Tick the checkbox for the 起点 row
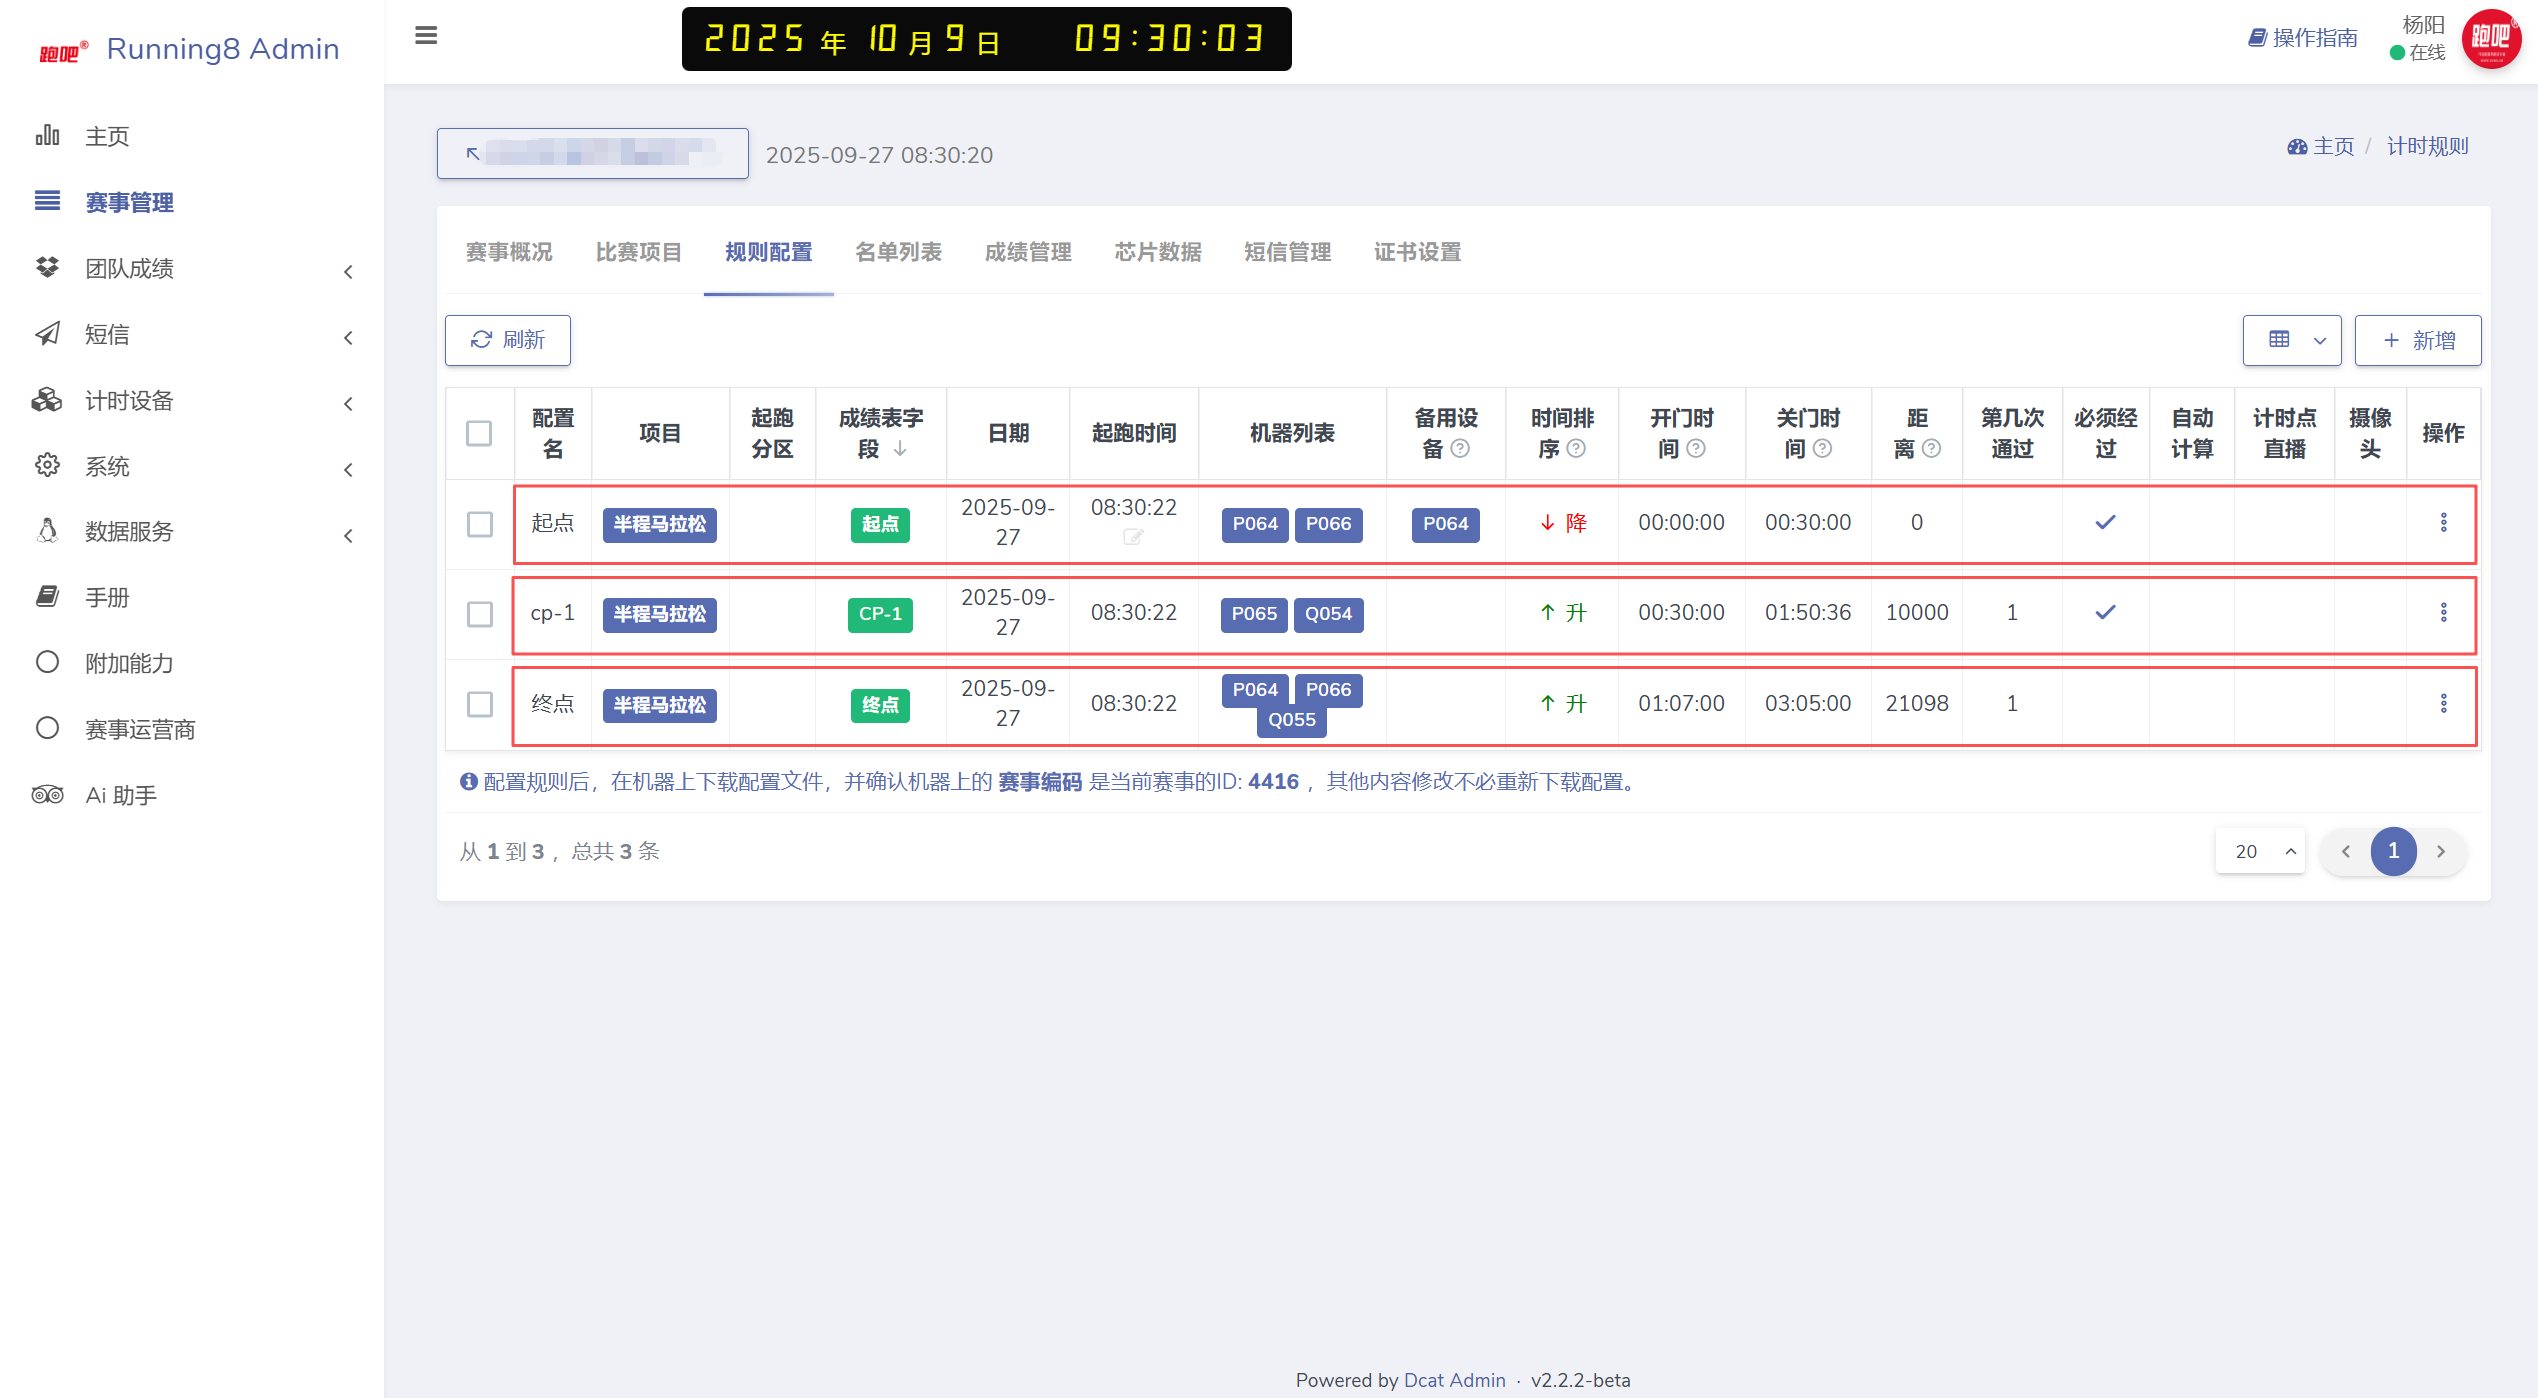The width and height of the screenshot is (2538, 1398). [480, 524]
